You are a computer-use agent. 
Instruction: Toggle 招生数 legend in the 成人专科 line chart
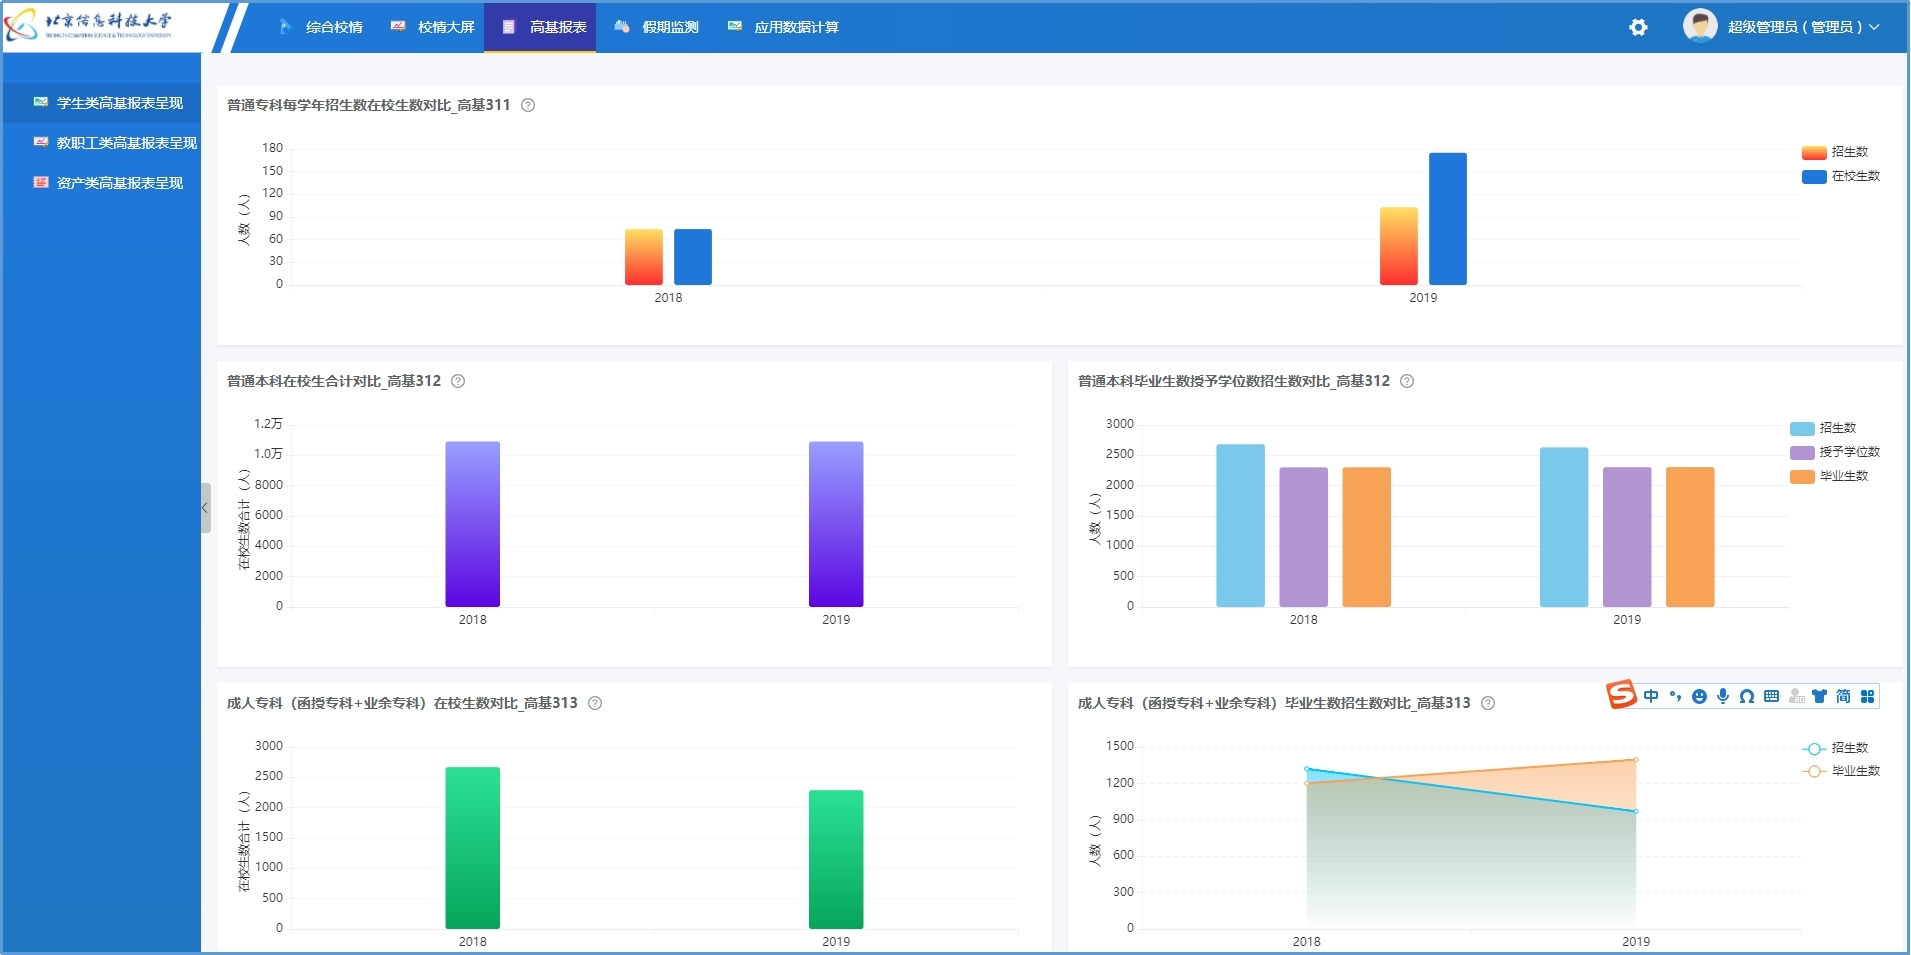pos(1835,748)
